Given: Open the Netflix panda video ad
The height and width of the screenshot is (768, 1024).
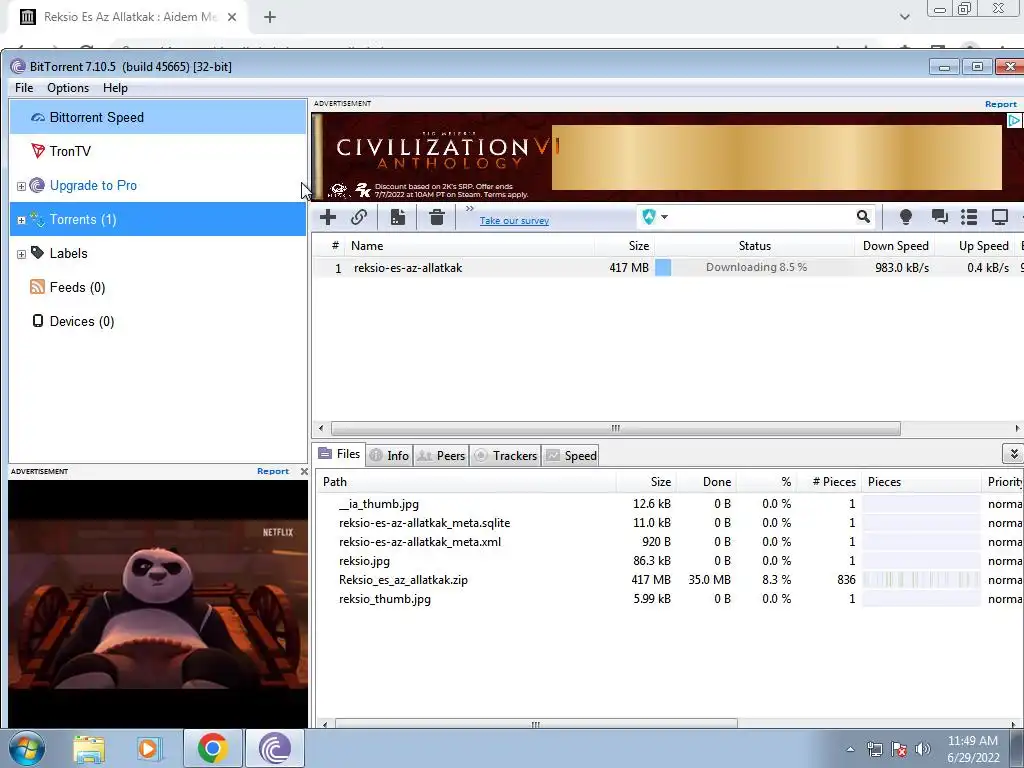Looking at the screenshot, I should pyautogui.click(x=158, y=604).
